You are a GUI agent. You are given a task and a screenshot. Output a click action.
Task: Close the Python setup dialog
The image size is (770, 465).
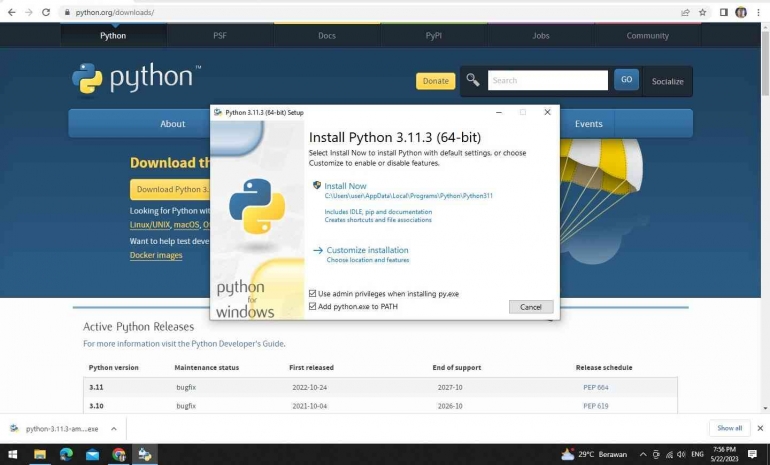tap(547, 112)
